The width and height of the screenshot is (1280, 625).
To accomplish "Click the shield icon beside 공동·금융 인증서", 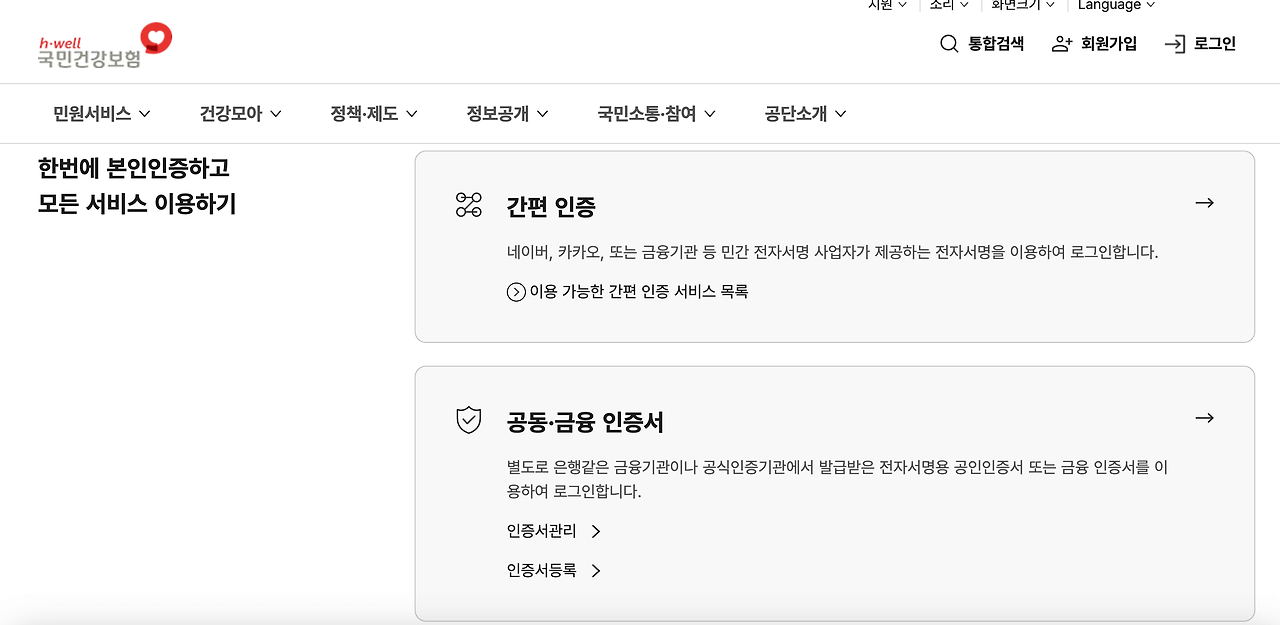I will pos(466,419).
